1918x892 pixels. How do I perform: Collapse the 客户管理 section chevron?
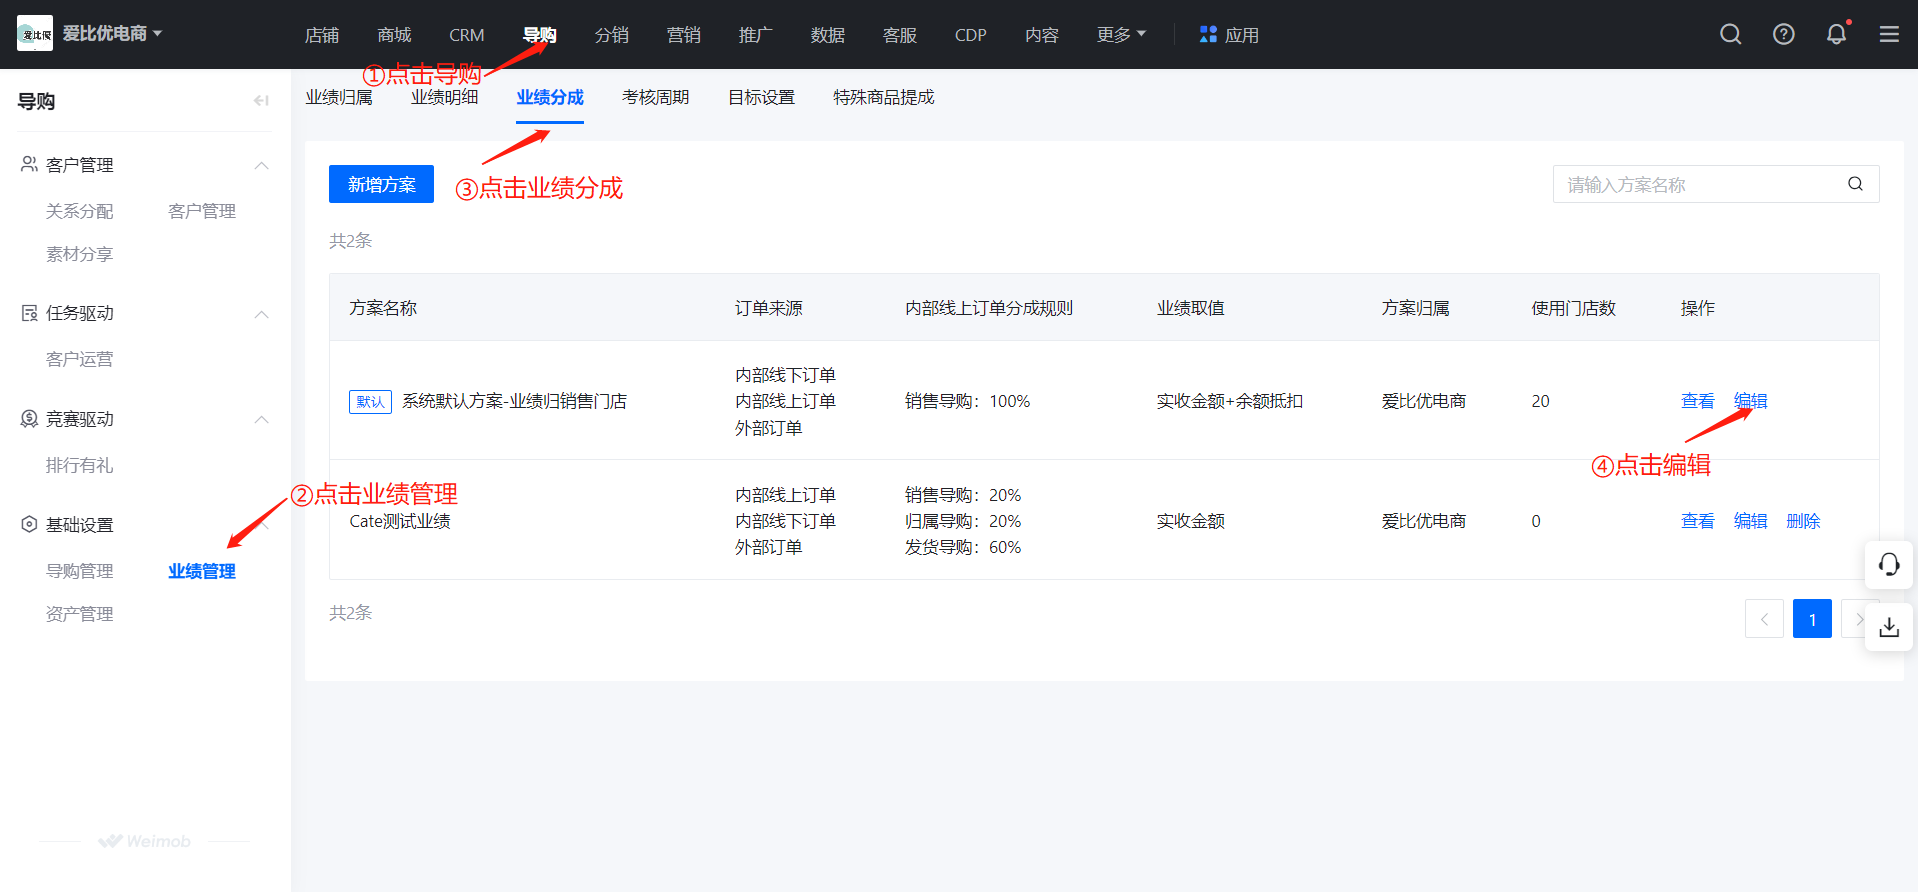(261, 165)
